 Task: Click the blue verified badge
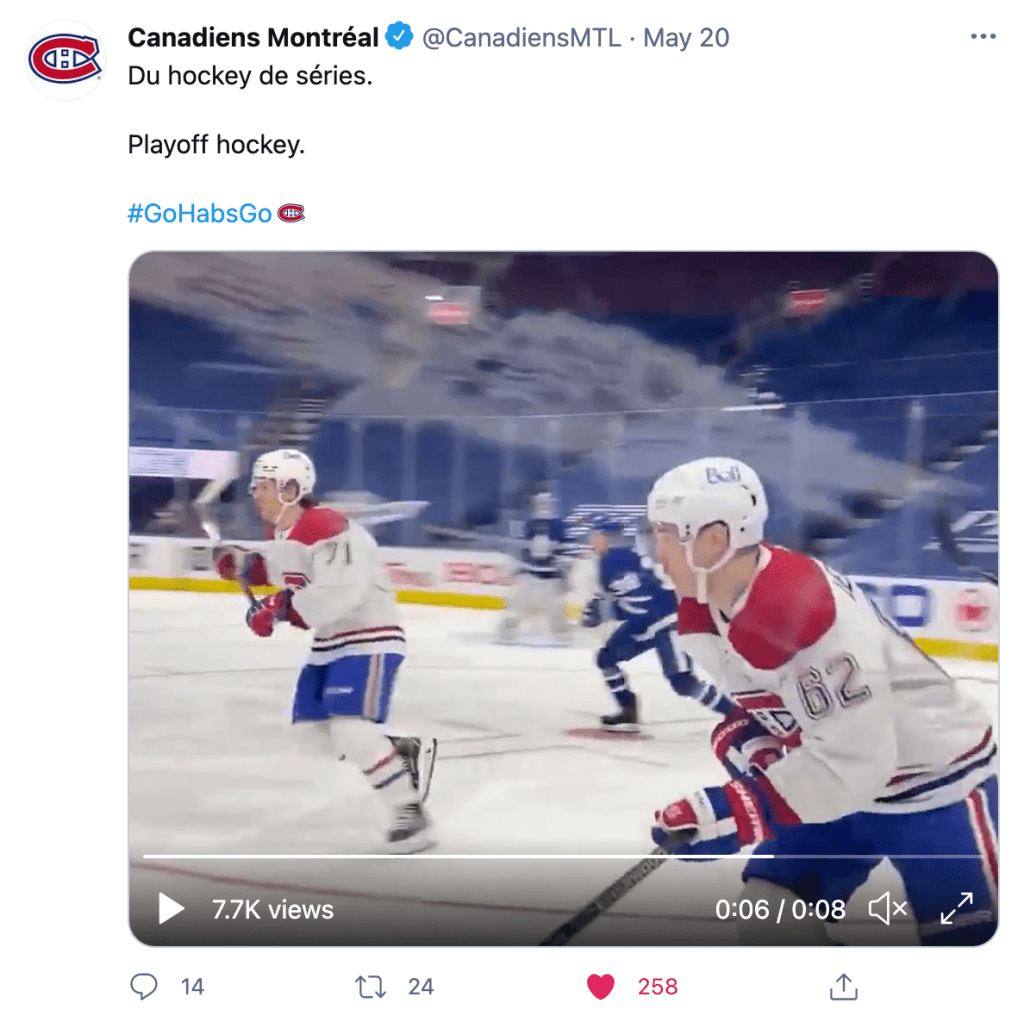click(400, 38)
